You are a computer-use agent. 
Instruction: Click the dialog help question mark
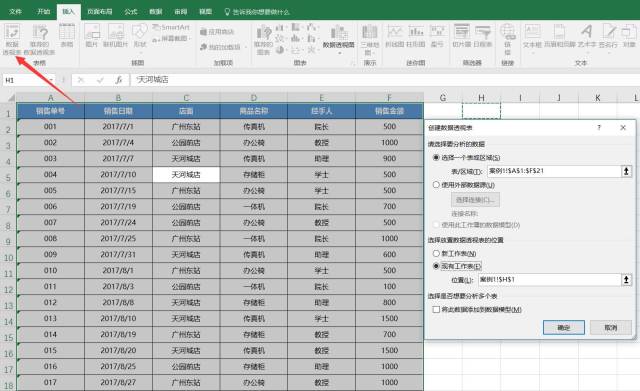click(x=599, y=127)
